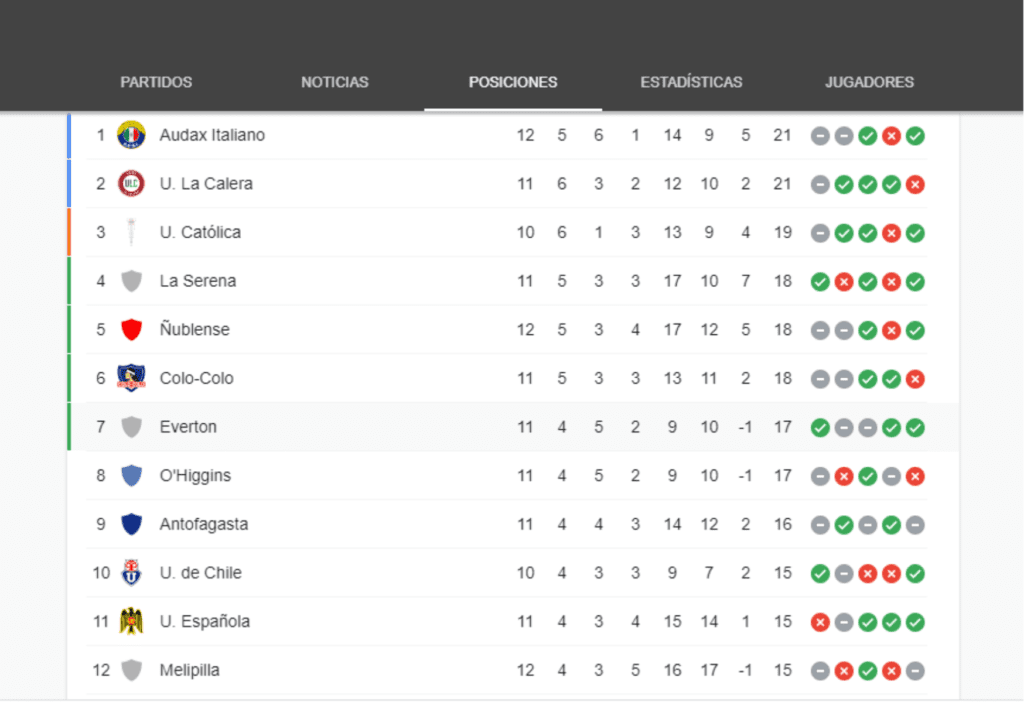The height and width of the screenshot is (726, 1024).
Task: Click the Colo-Colo team crest
Action: click(131, 378)
